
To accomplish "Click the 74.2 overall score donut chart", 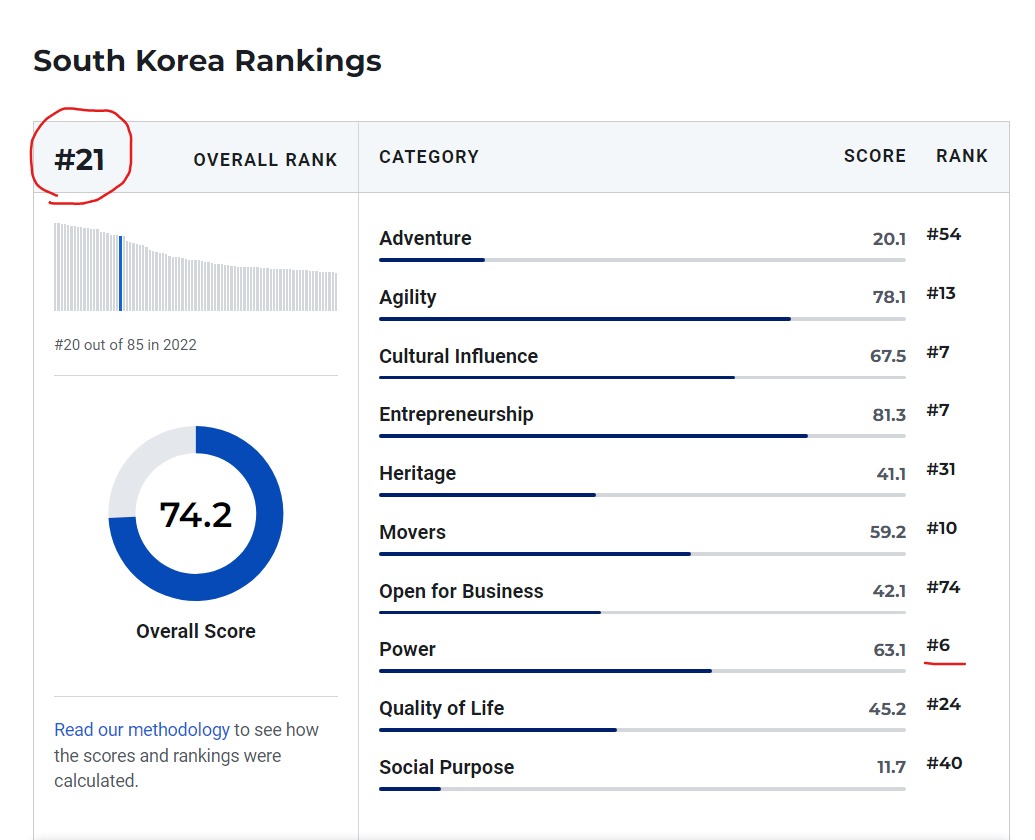I will 196,514.
